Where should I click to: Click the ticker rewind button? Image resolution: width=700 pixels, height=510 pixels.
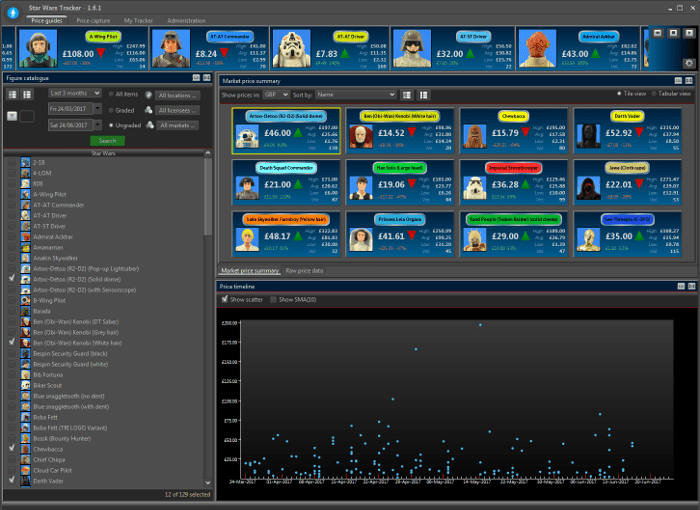click(x=658, y=33)
